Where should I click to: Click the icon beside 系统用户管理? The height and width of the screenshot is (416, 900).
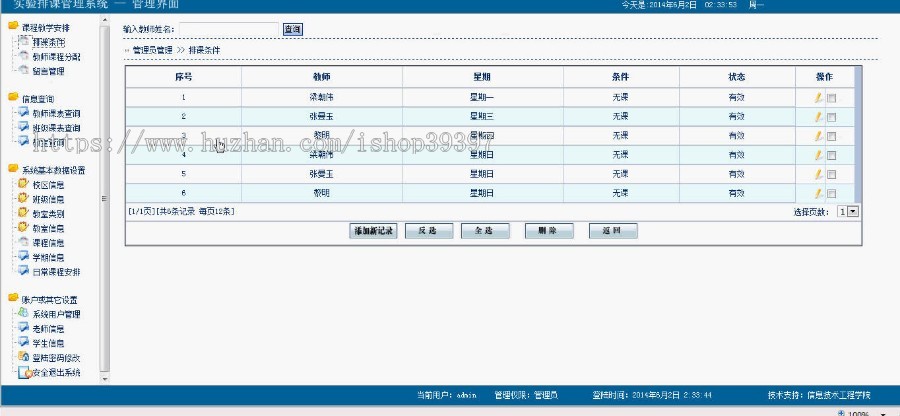(24, 313)
